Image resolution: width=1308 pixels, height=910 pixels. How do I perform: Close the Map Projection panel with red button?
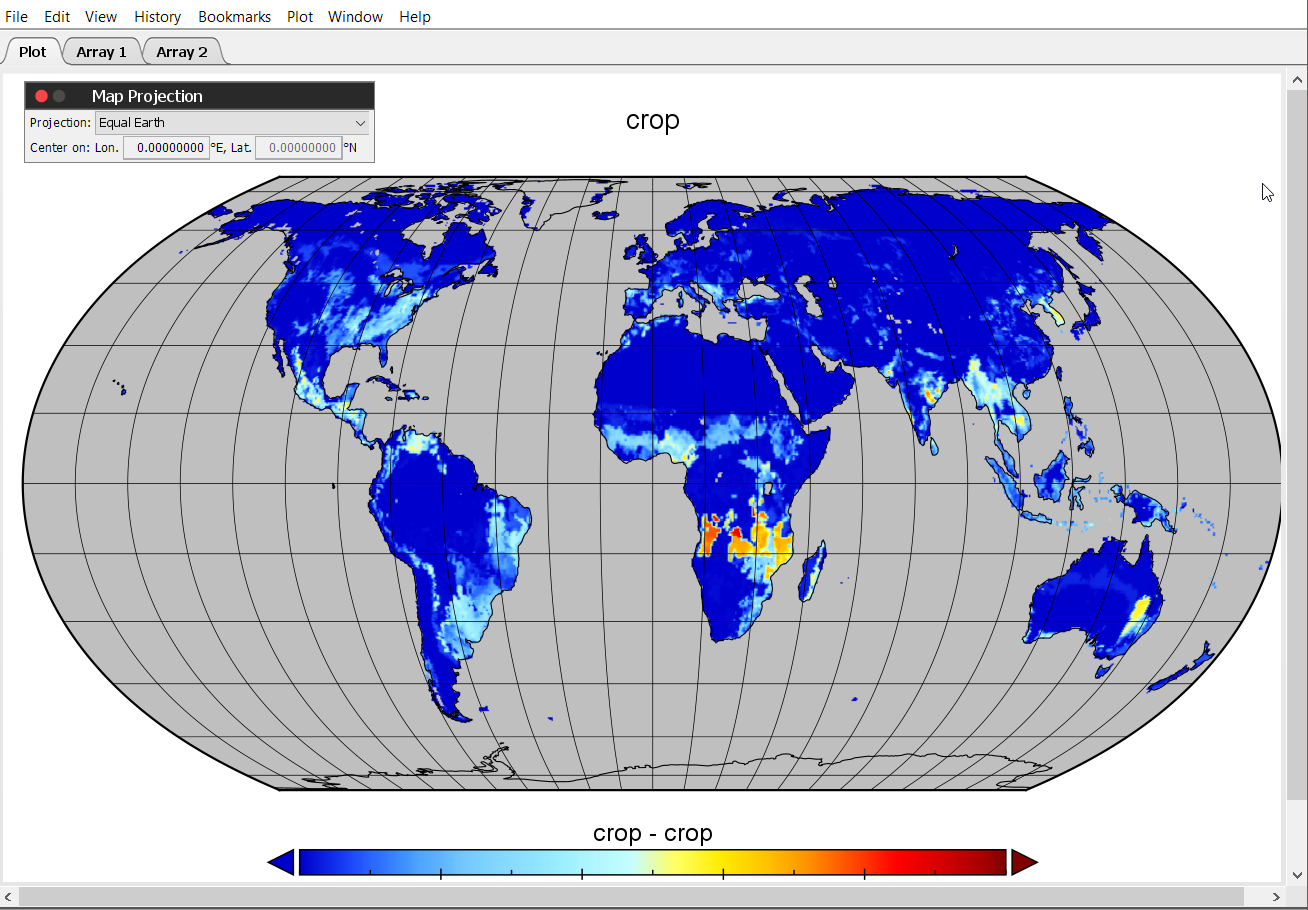(41, 96)
